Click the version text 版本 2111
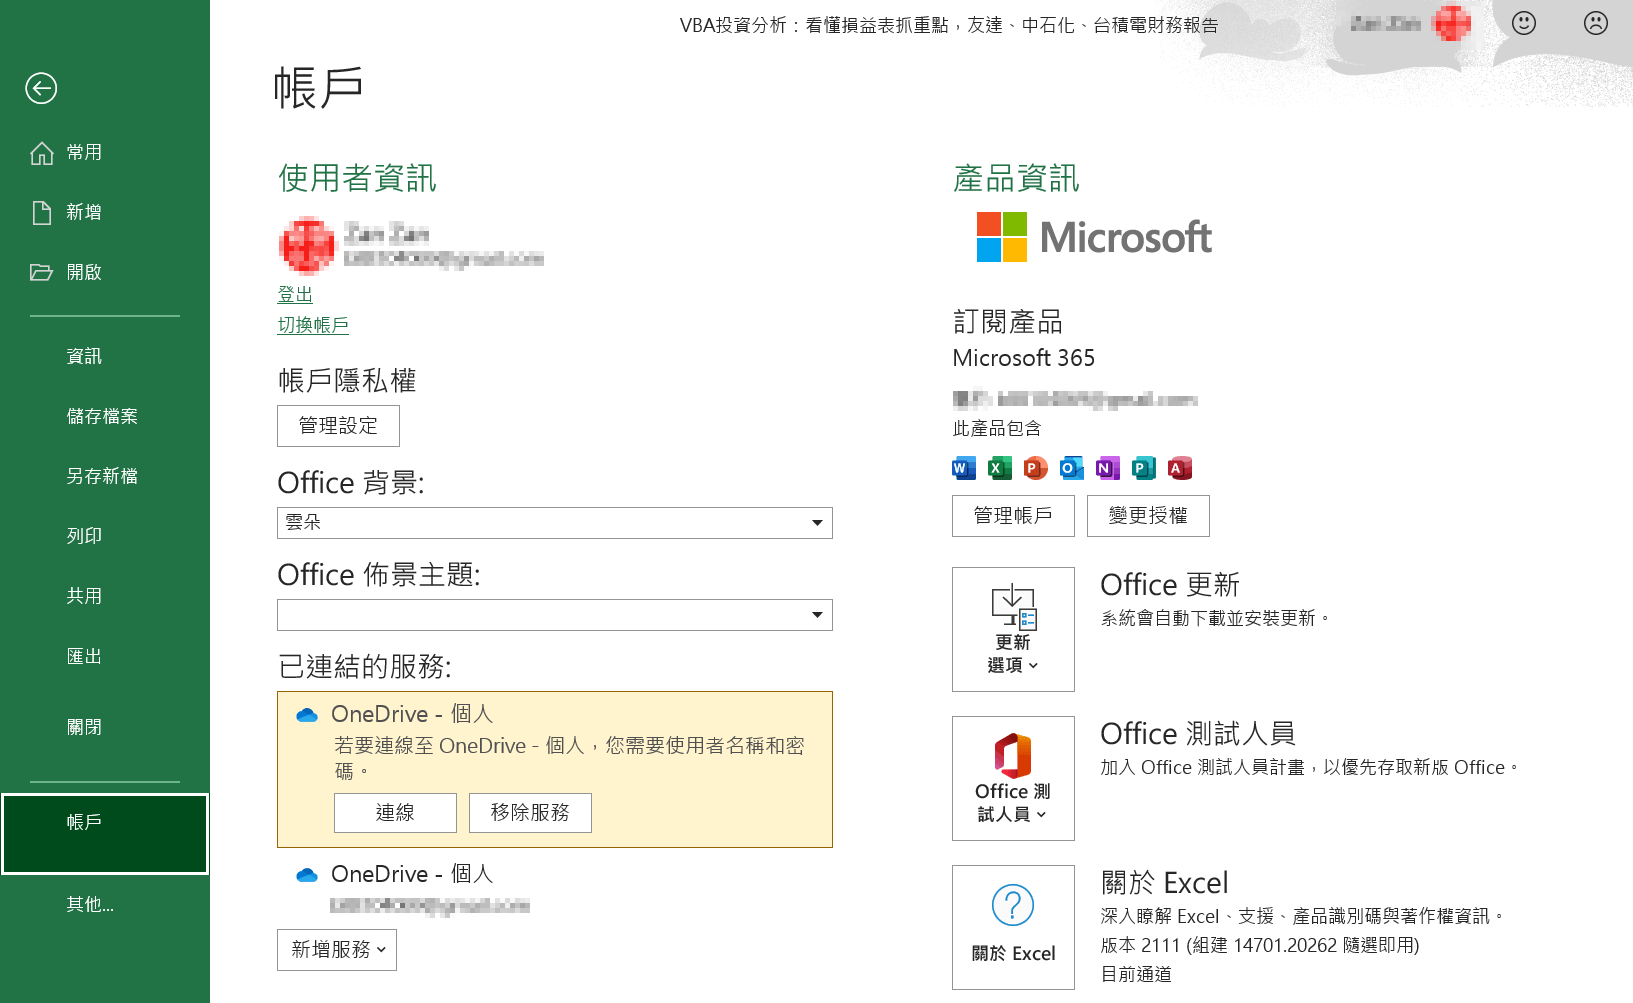 click(1259, 945)
